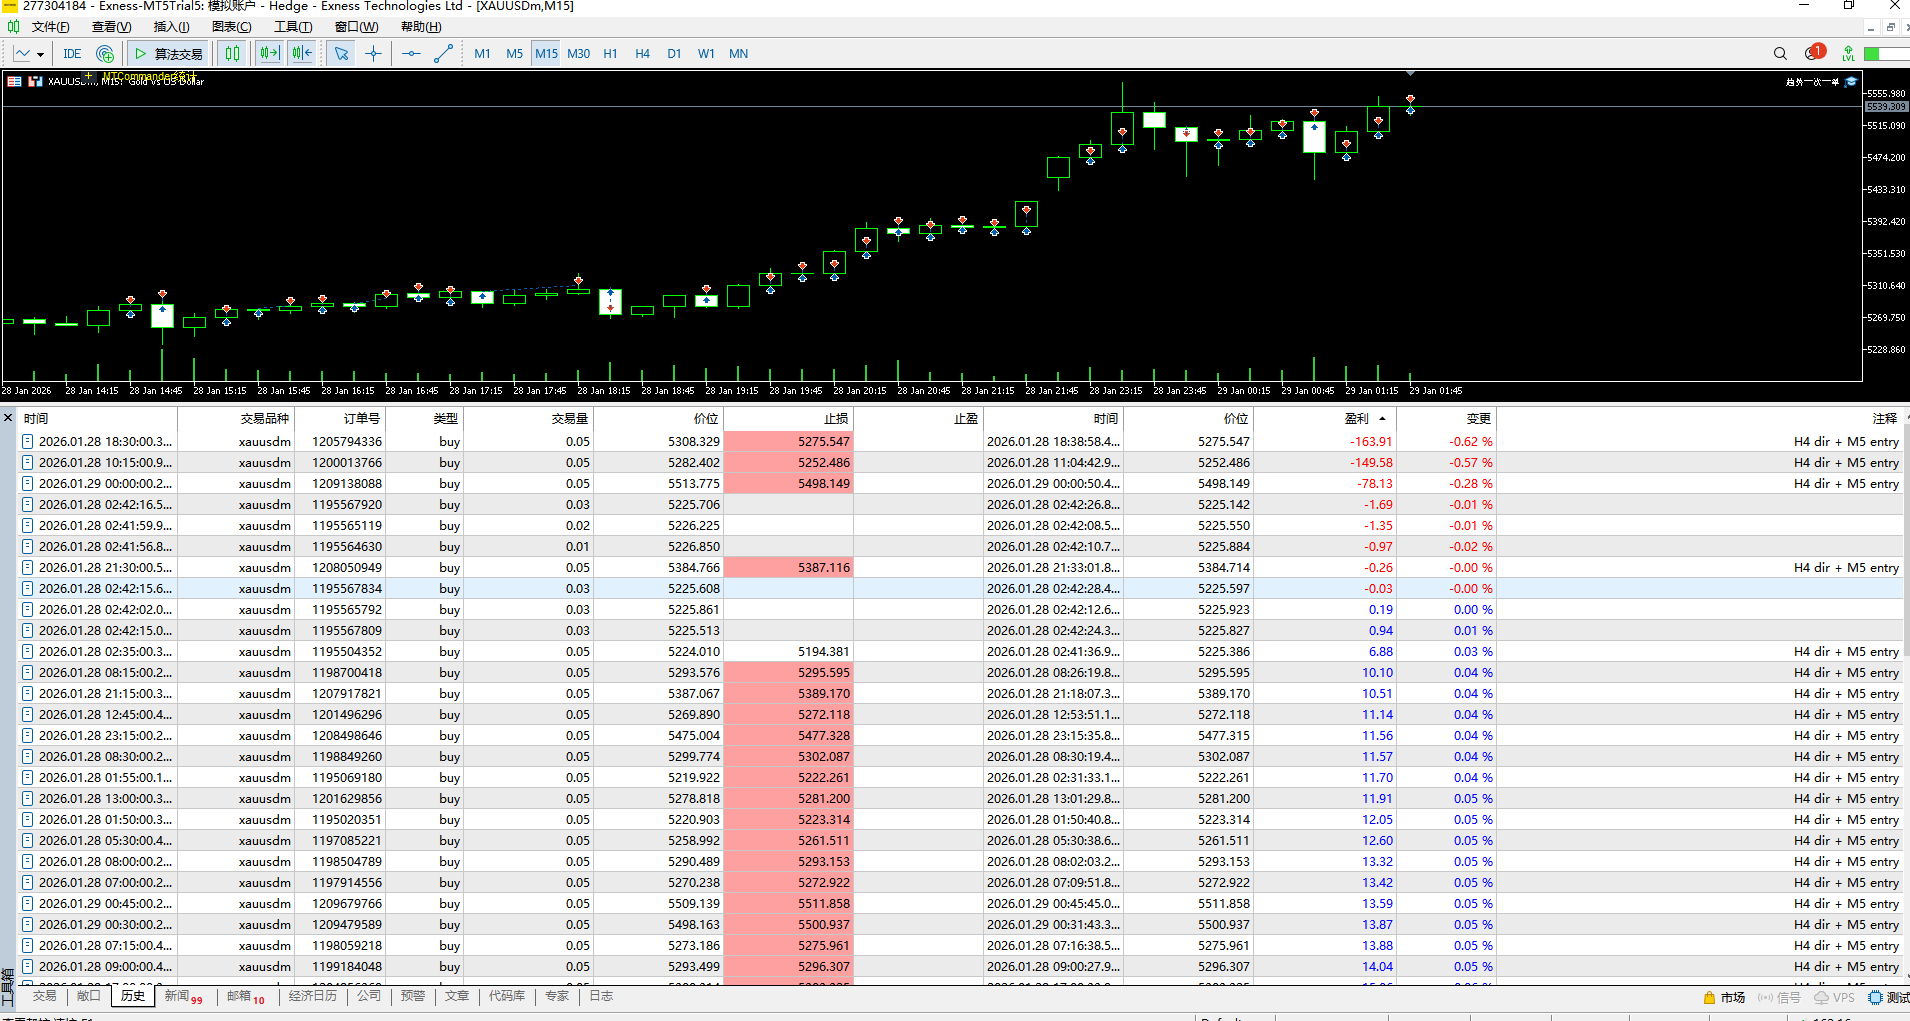Open the 信号 signals button

[1780, 998]
